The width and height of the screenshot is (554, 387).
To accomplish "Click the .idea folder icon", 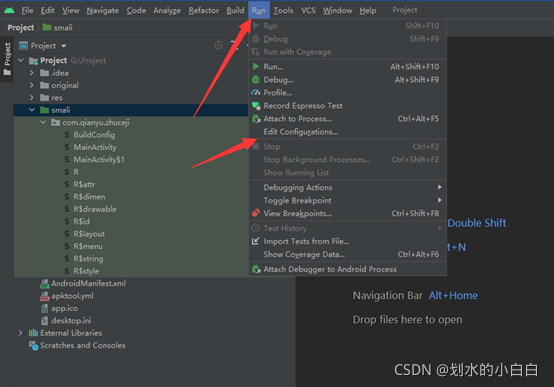I will point(45,73).
